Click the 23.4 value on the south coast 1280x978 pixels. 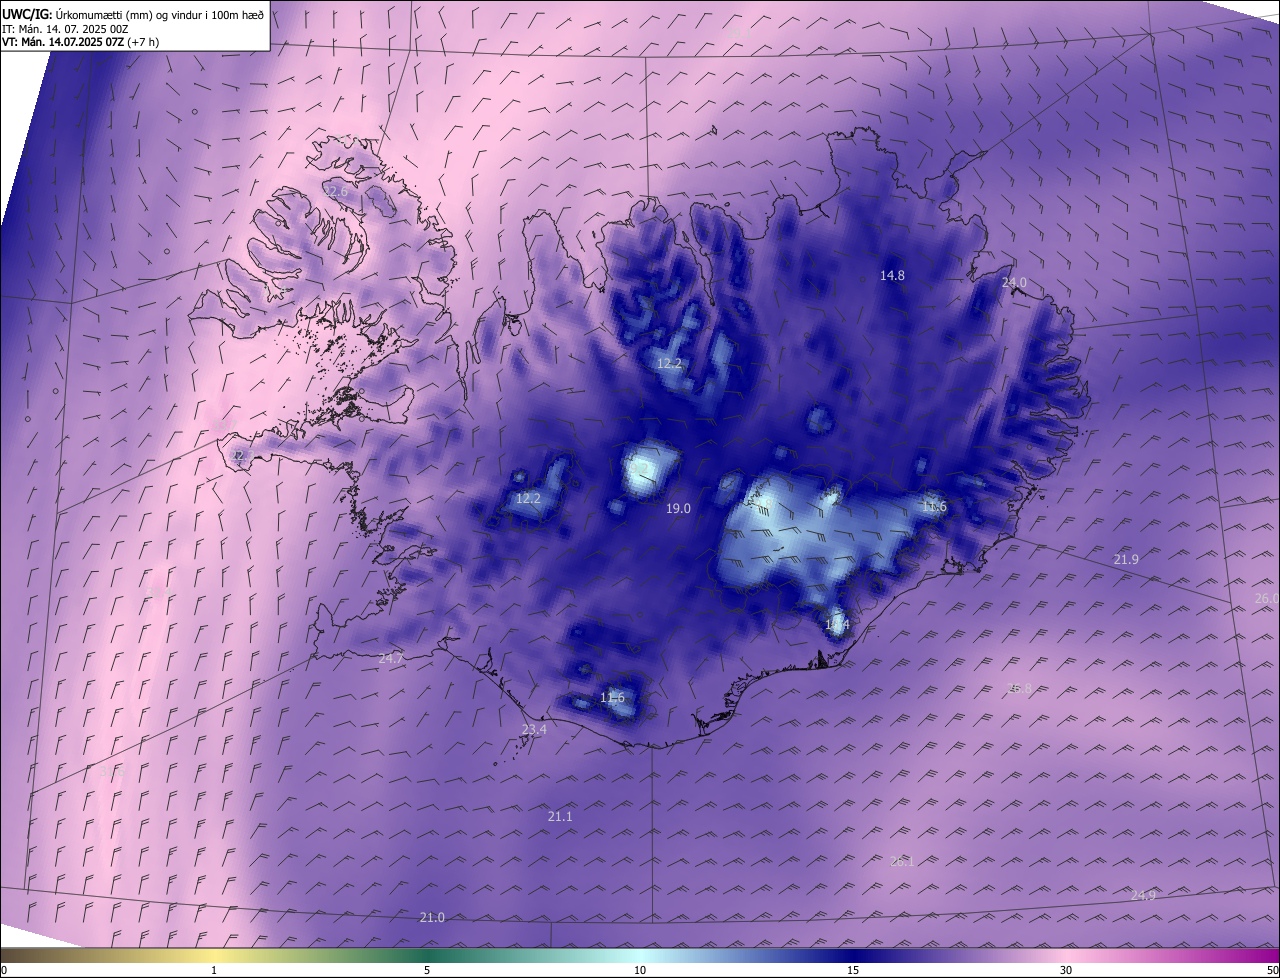tap(534, 730)
